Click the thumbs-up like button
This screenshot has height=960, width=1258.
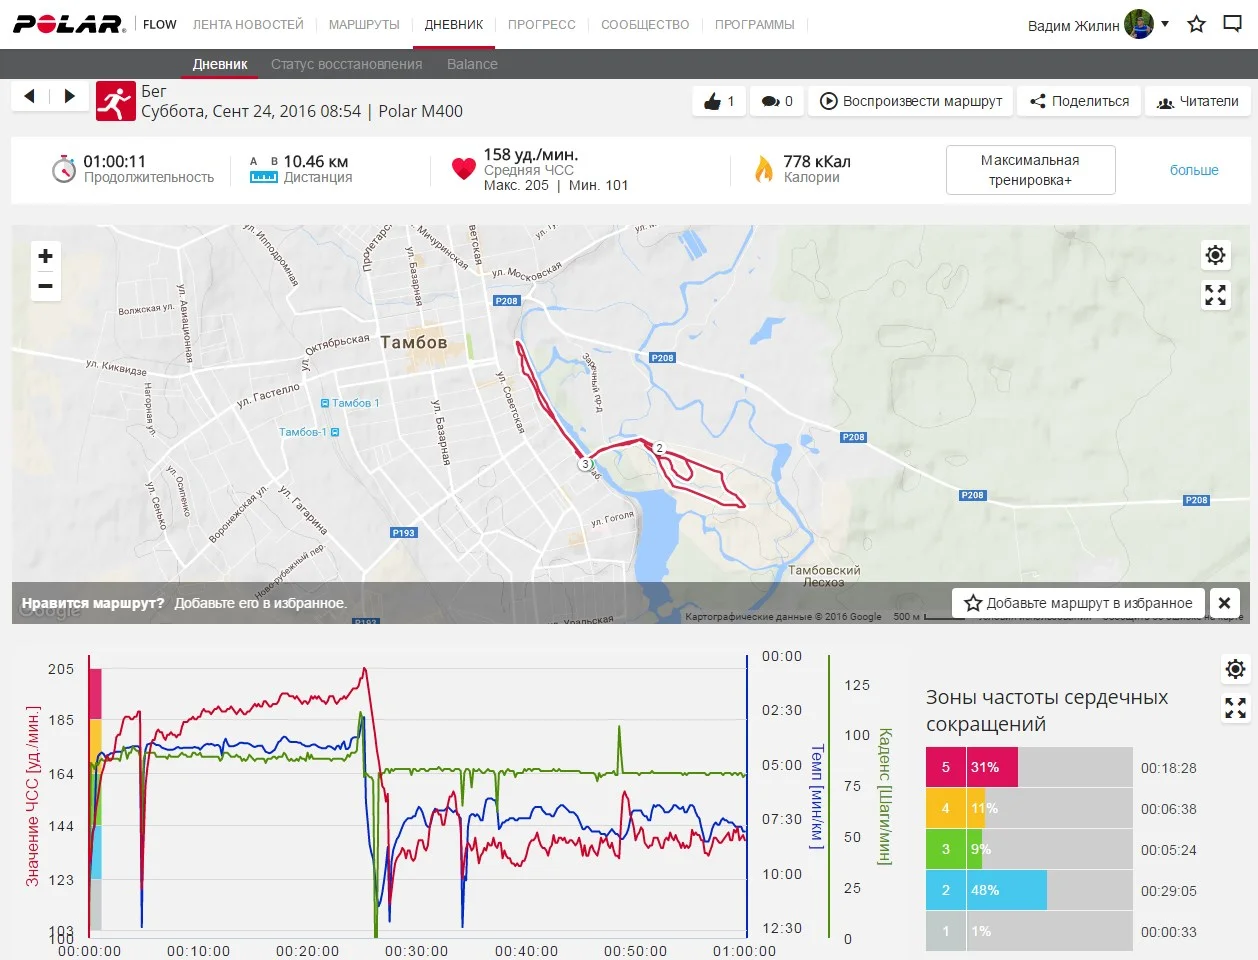[719, 101]
